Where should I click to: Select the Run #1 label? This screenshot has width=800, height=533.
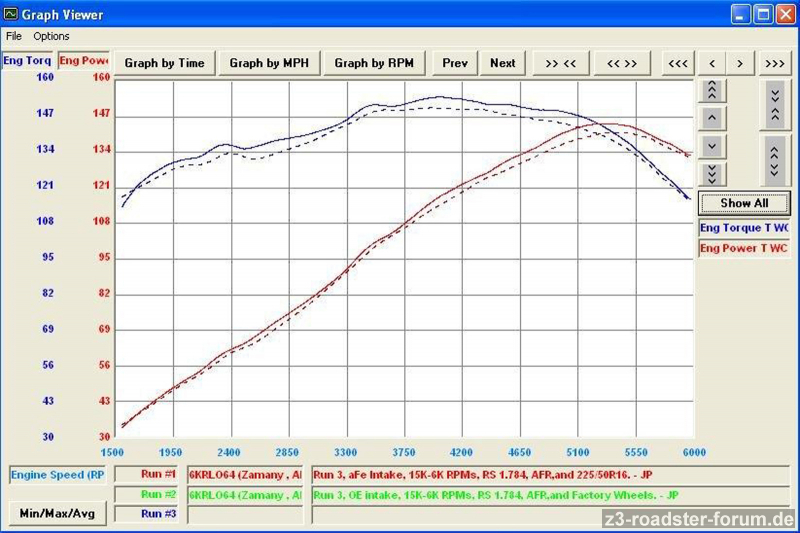(146, 474)
